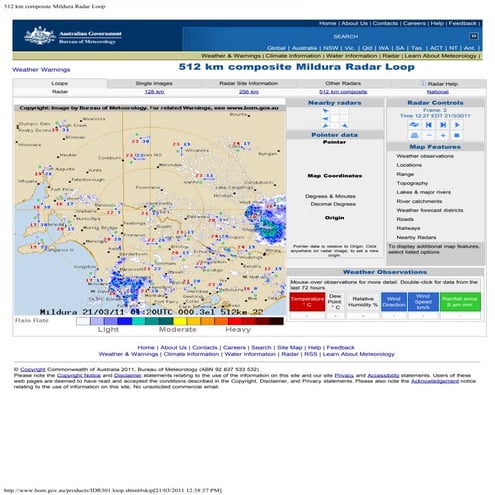Open the Weather Warnings link
Image resolution: width=495 pixels, height=495 pixels.
[41, 70]
